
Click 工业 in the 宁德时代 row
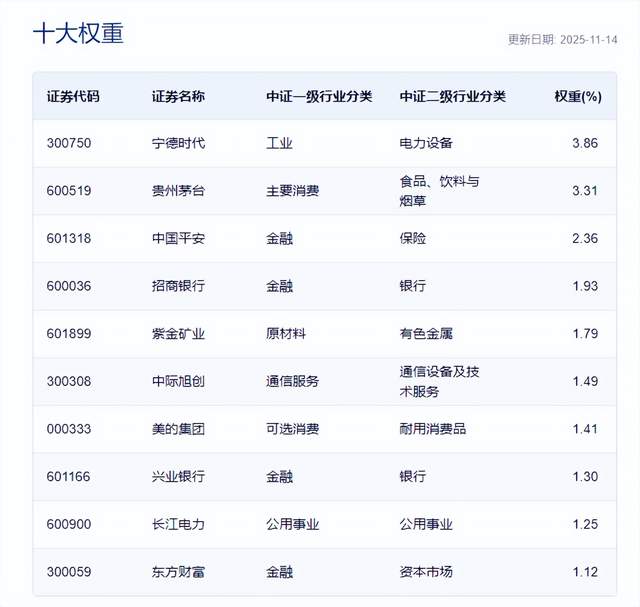point(279,143)
